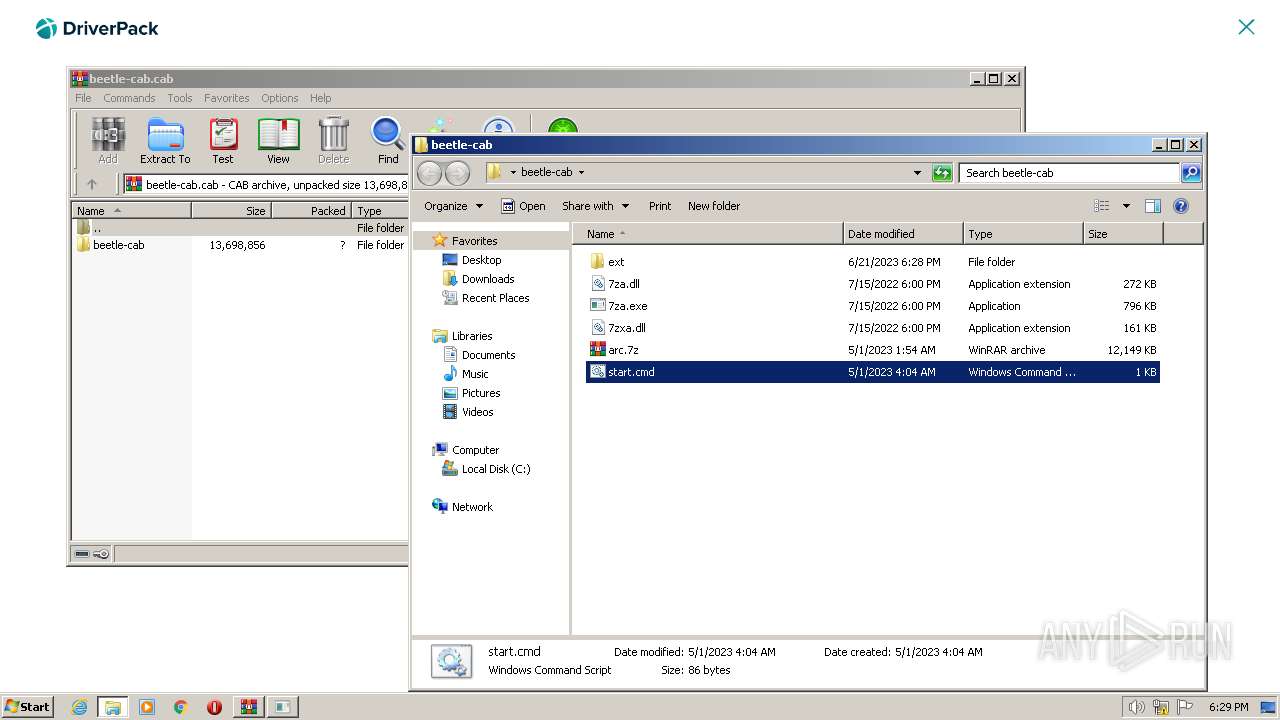
Task: Click the Open button in Explorer toolbar
Action: pos(523,206)
